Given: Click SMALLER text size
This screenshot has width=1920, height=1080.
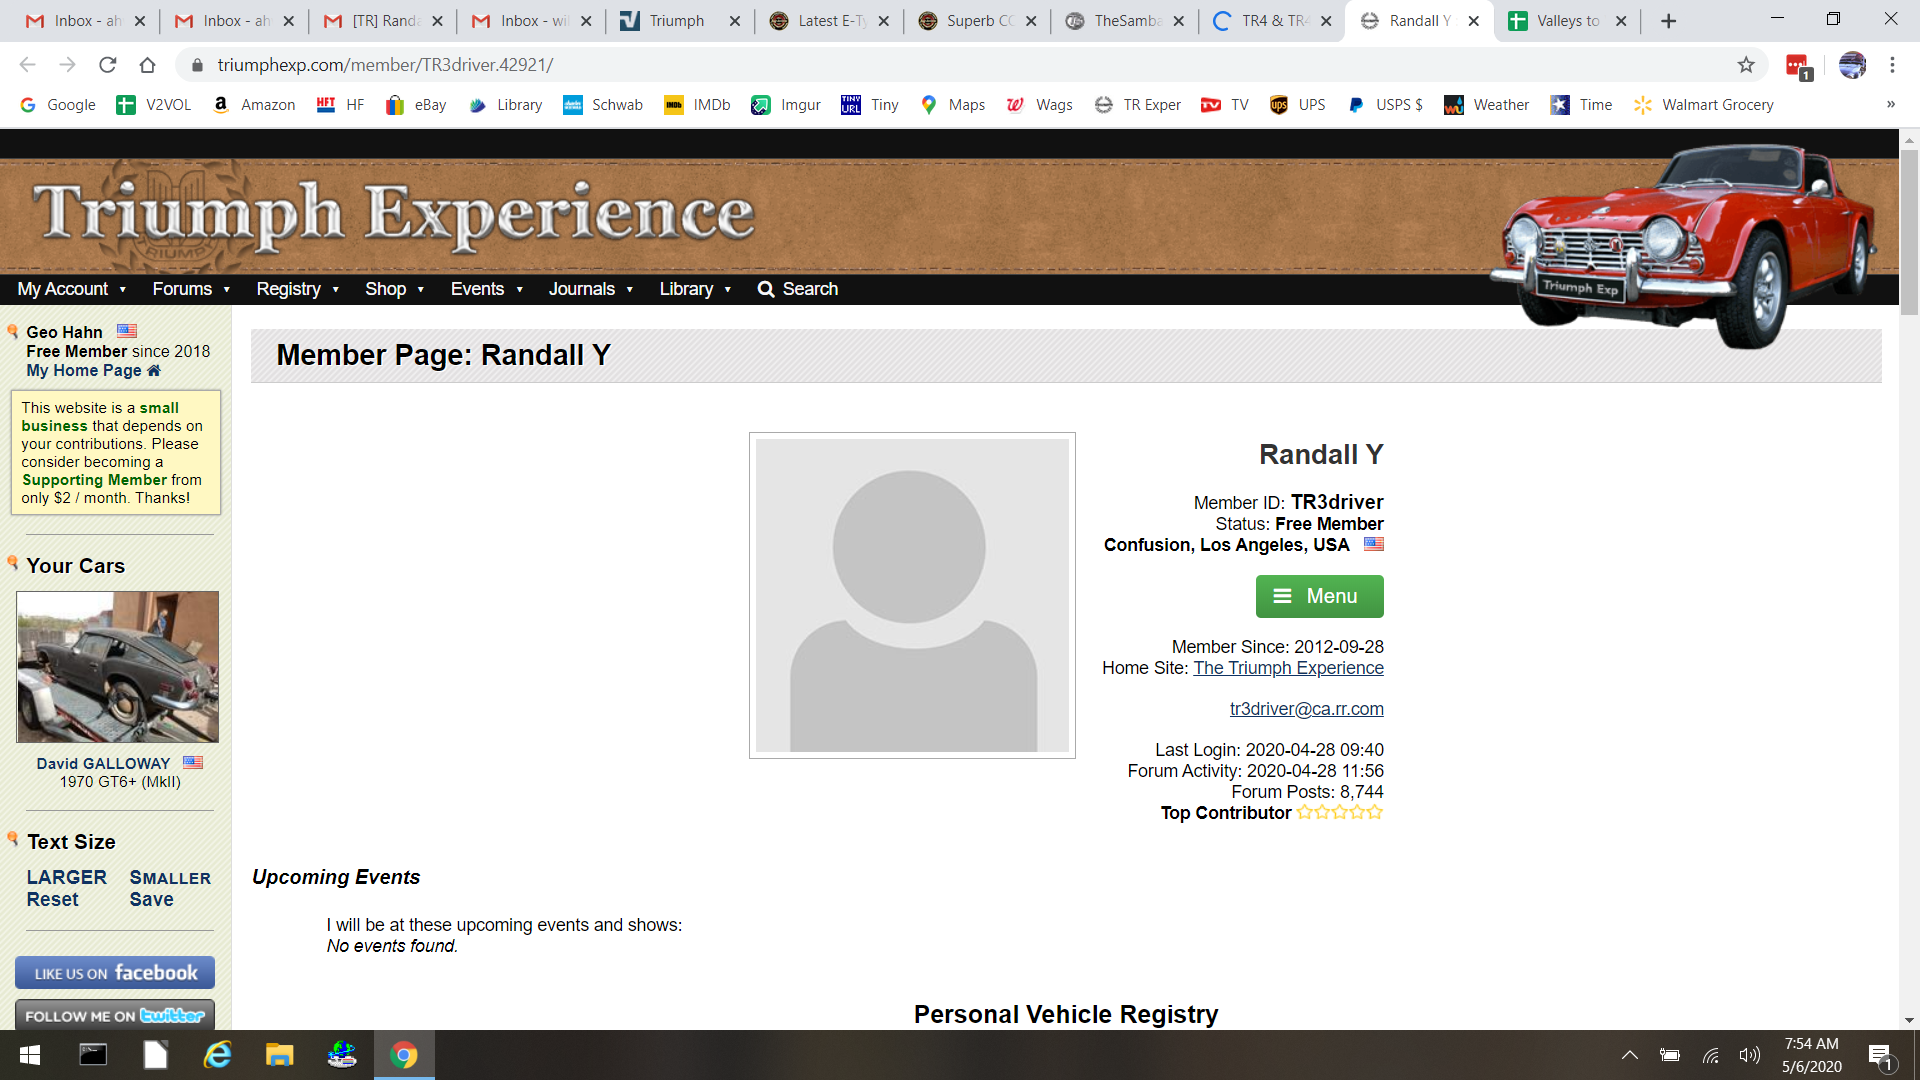Looking at the screenshot, I should [x=170, y=877].
